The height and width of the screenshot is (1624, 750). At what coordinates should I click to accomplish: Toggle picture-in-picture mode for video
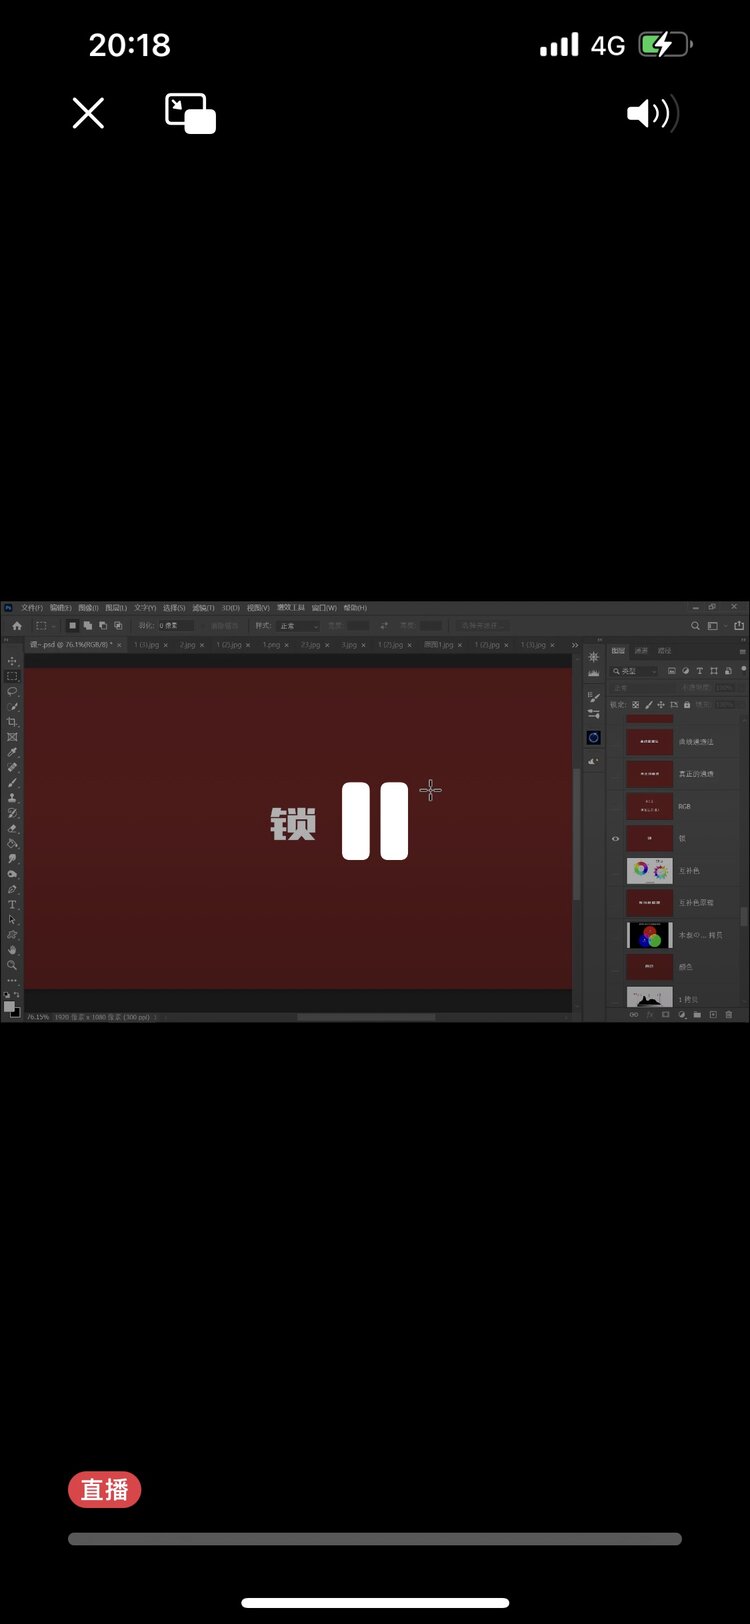pos(190,113)
